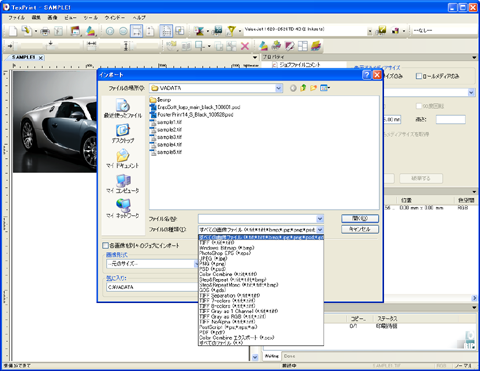Image resolution: width=480 pixels, height=371 pixels.
Task: Click the yellow funnel filter icon
Action: [x=231, y=31]
